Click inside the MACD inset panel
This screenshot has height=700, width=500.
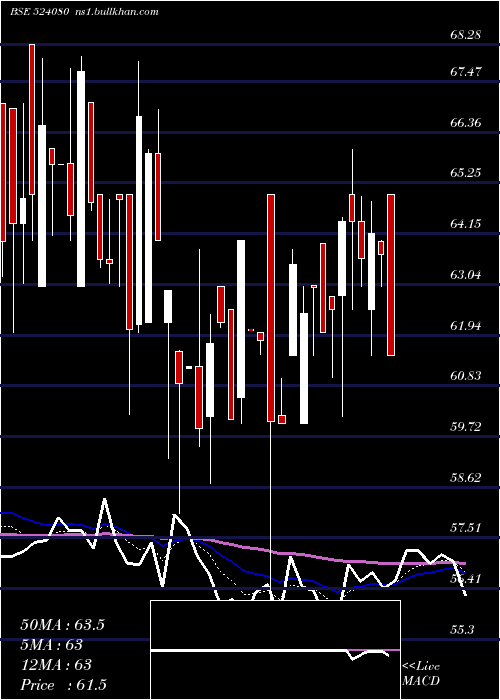click(275, 650)
